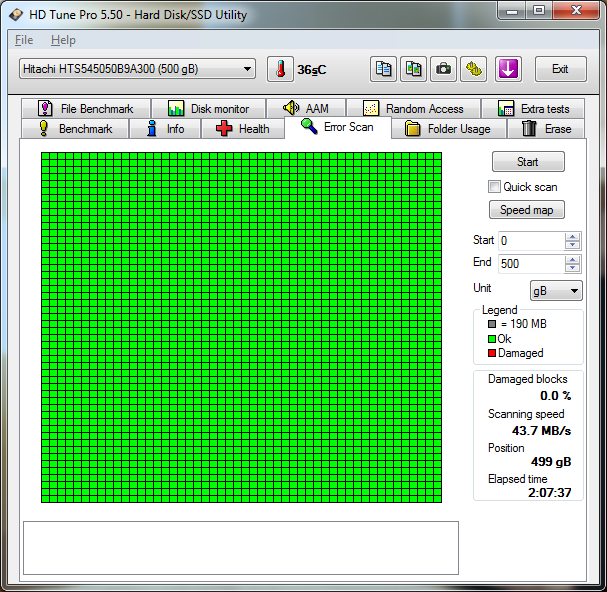
Task: Expand the Unit gB dropdown
Action: coord(556,291)
